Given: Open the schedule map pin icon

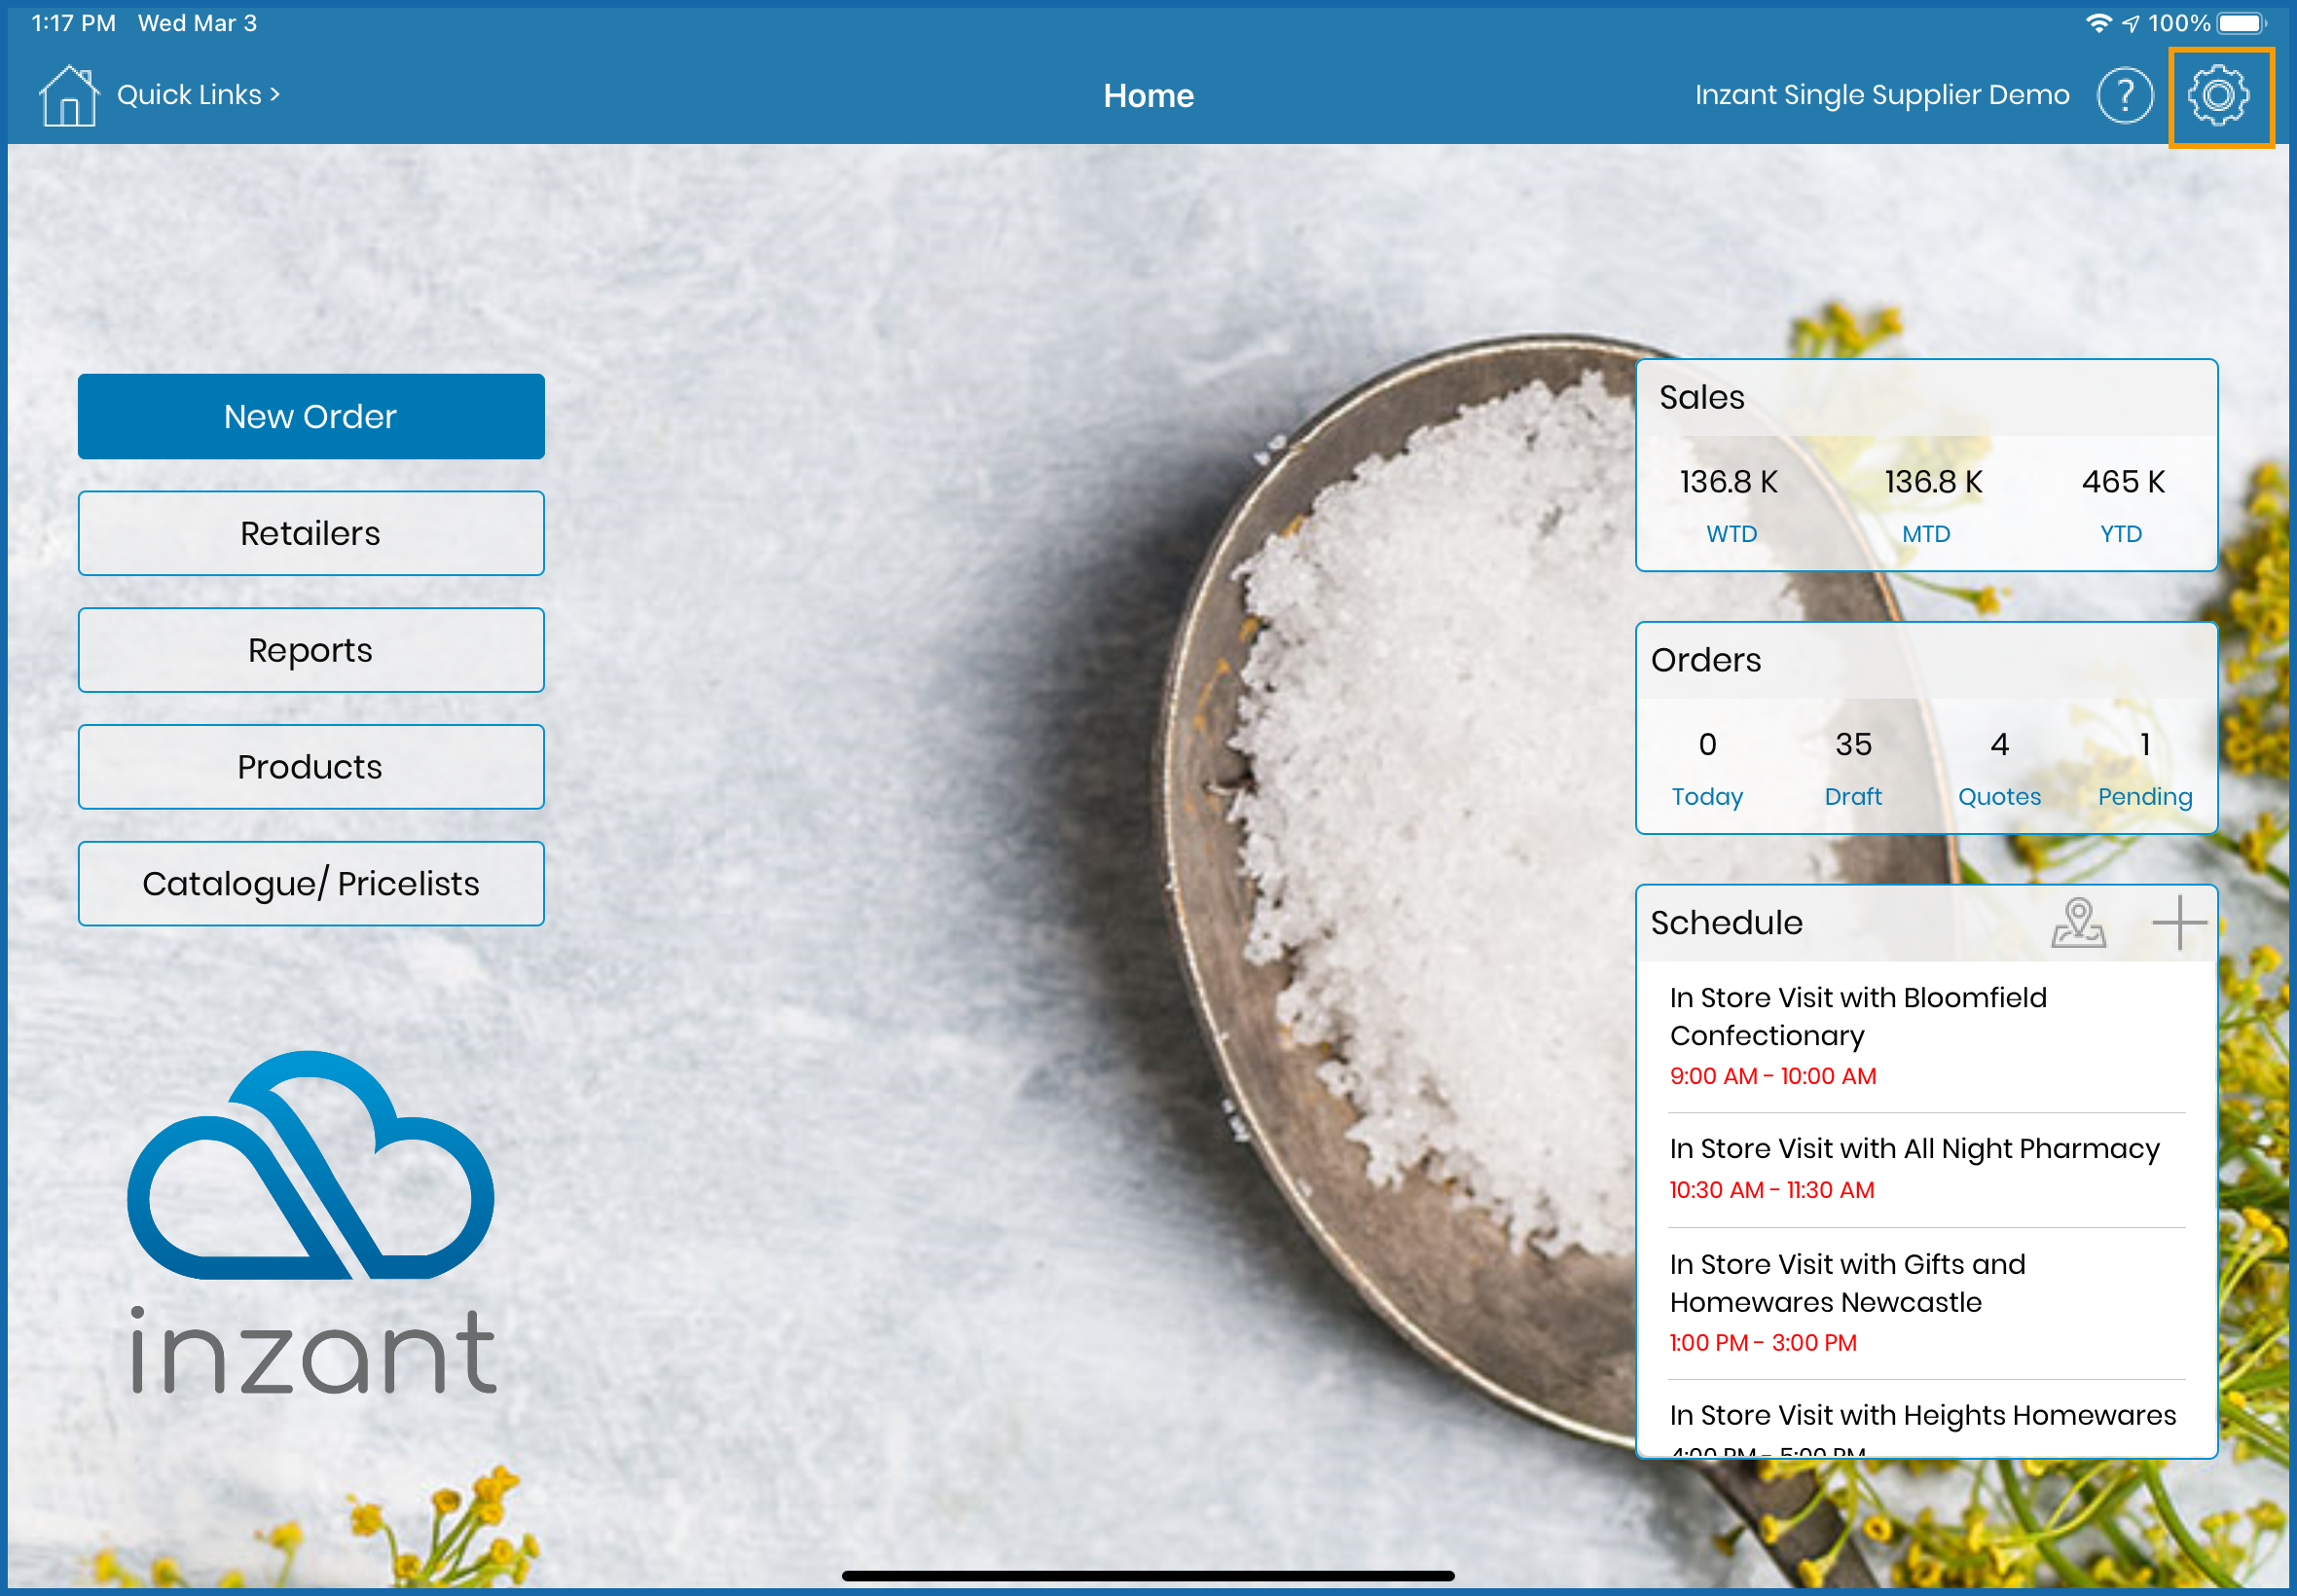Looking at the screenshot, I should (2078, 922).
